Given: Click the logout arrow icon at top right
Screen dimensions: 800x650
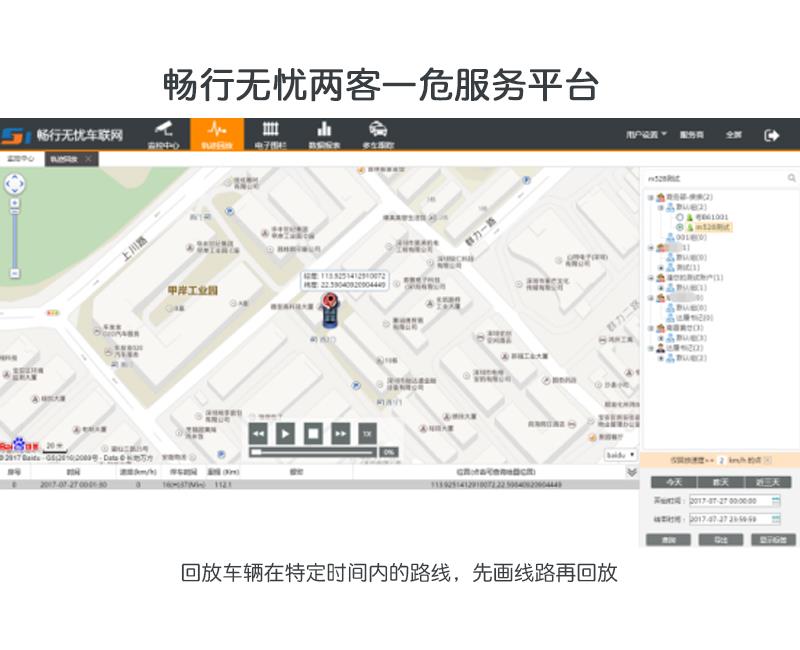Looking at the screenshot, I should [772, 135].
